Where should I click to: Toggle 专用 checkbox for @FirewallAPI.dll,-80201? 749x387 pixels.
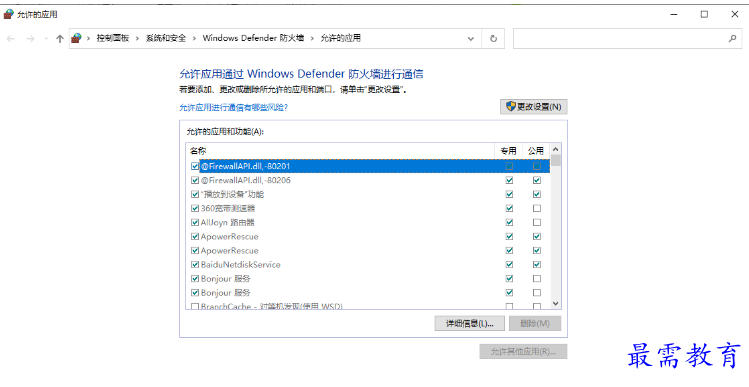click(509, 166)
